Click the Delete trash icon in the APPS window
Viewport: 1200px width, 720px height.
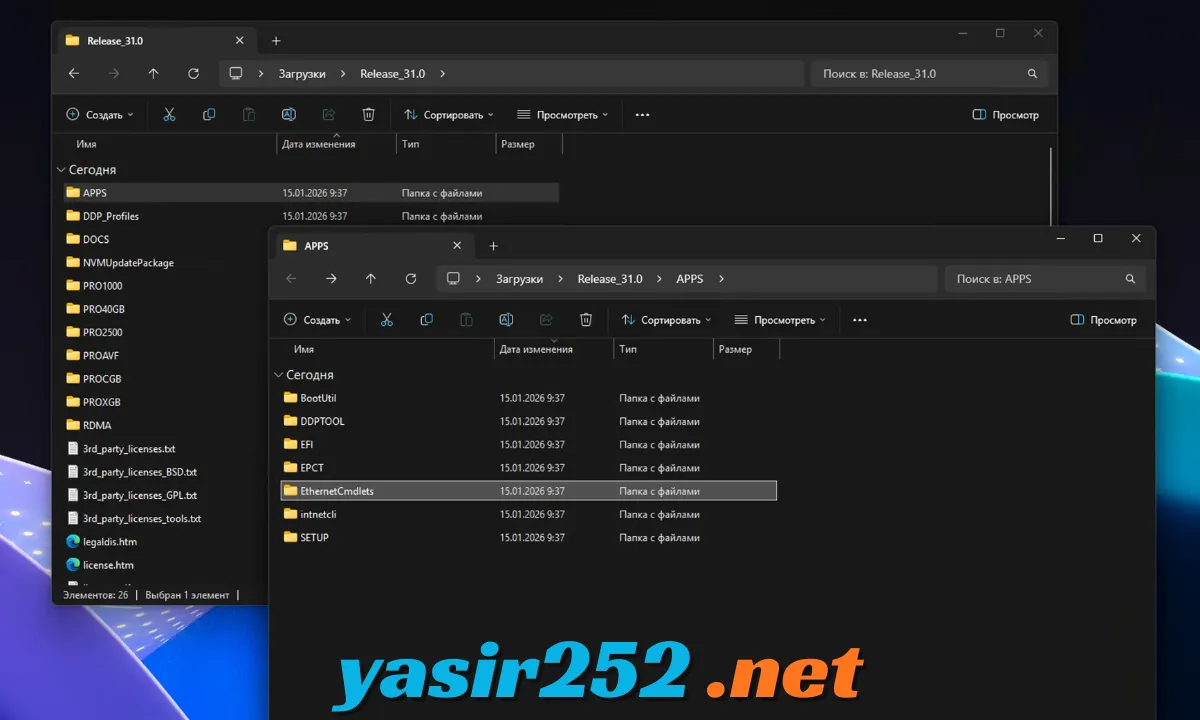point(586,320)
